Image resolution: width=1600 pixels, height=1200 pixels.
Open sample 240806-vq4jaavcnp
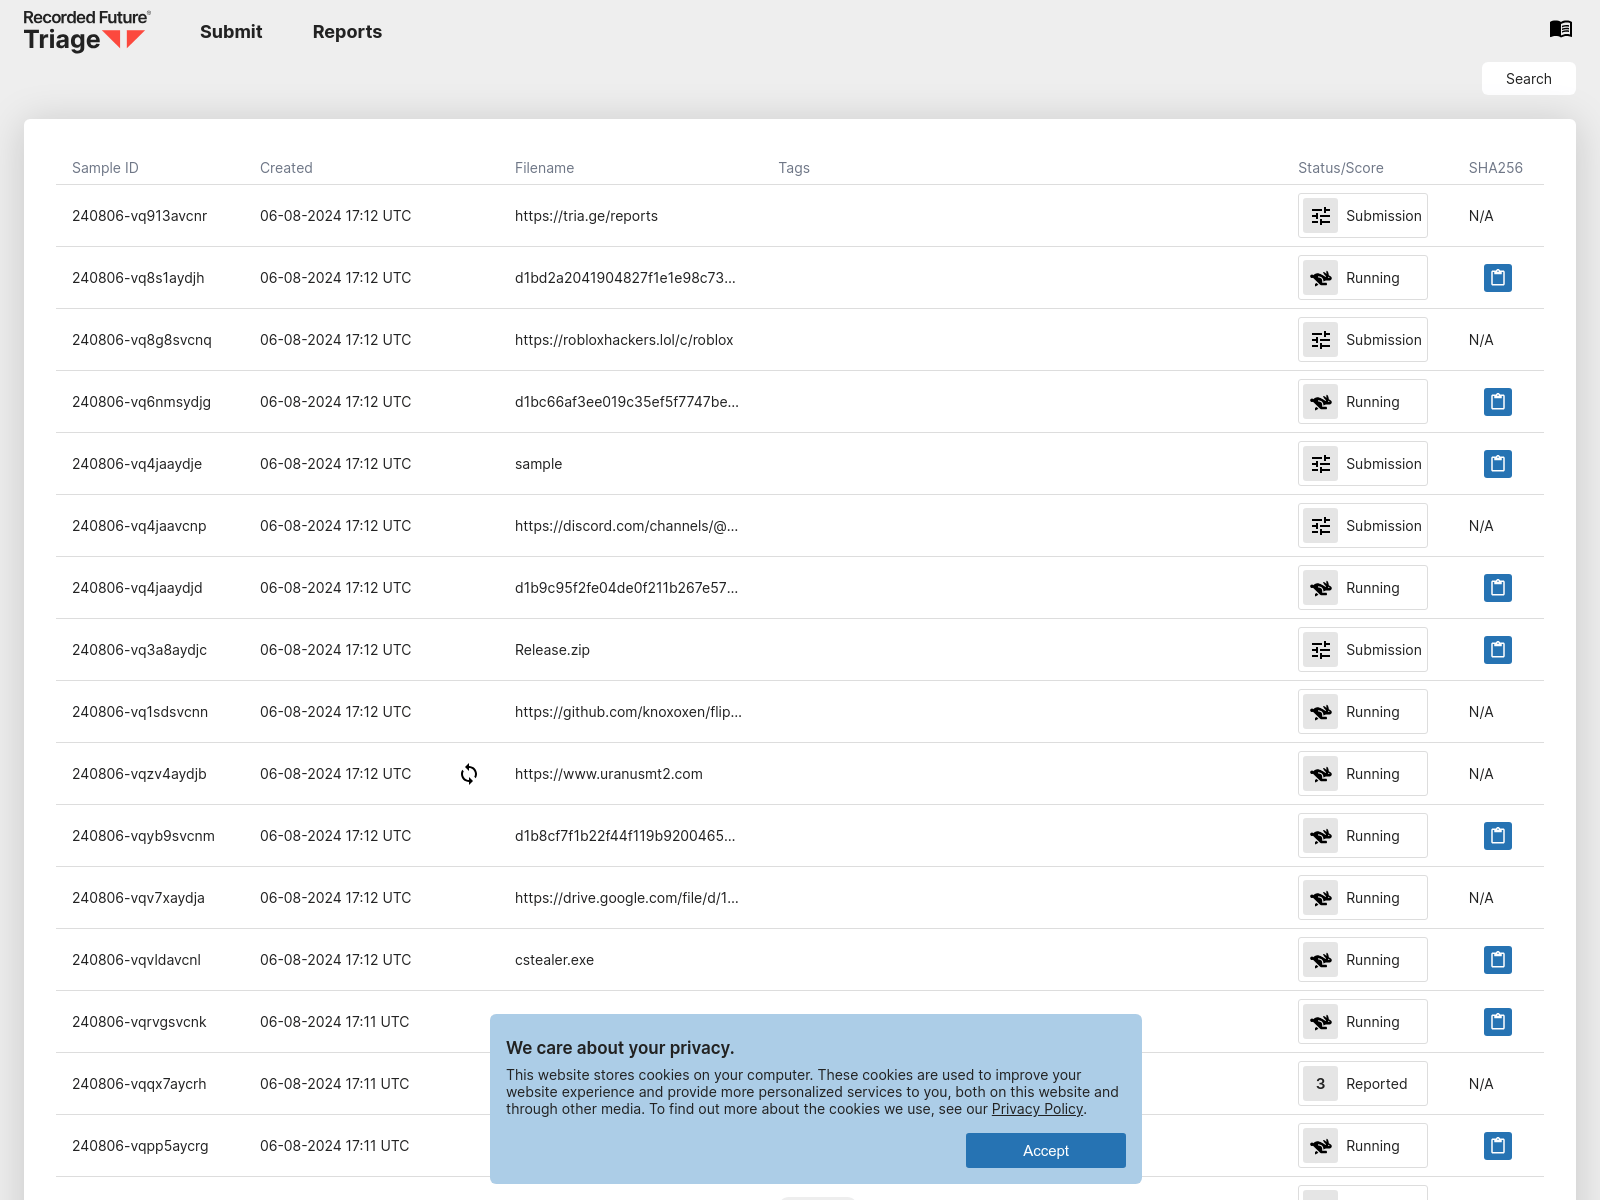click(139, 526)
